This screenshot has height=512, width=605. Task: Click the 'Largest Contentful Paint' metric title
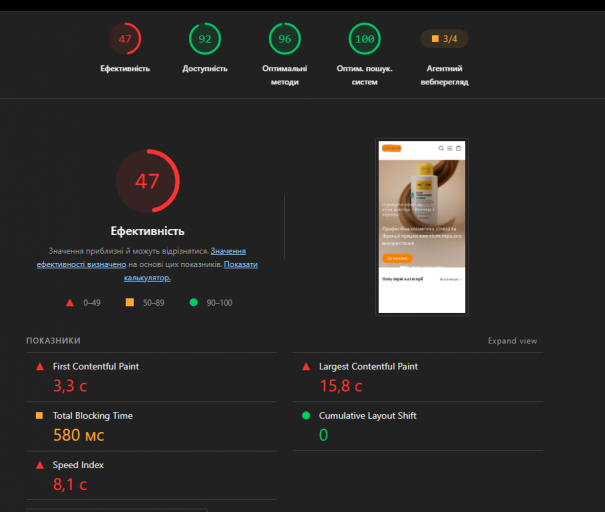368,367
